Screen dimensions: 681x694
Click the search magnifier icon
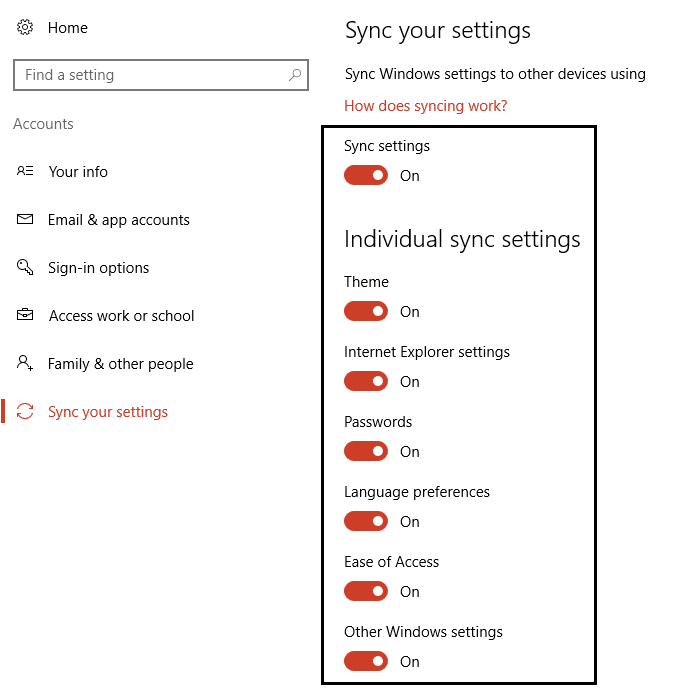pyautogui.click(x=295, y=75)
